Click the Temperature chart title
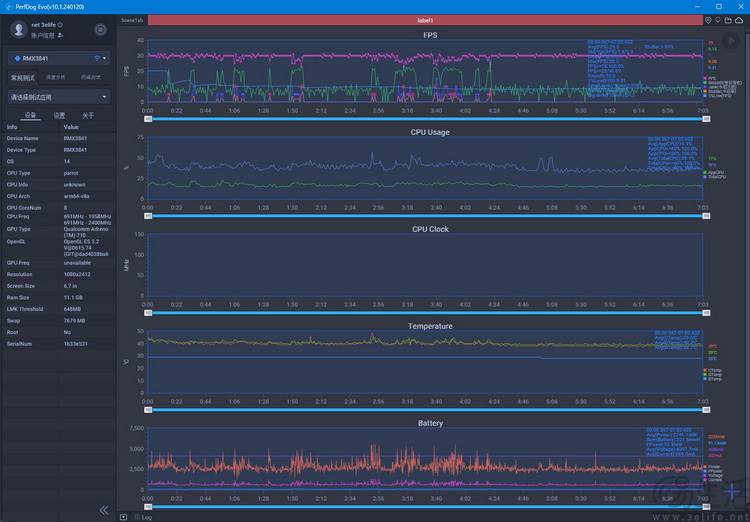Viewport: 750px width, 522px height. [430, 326]
